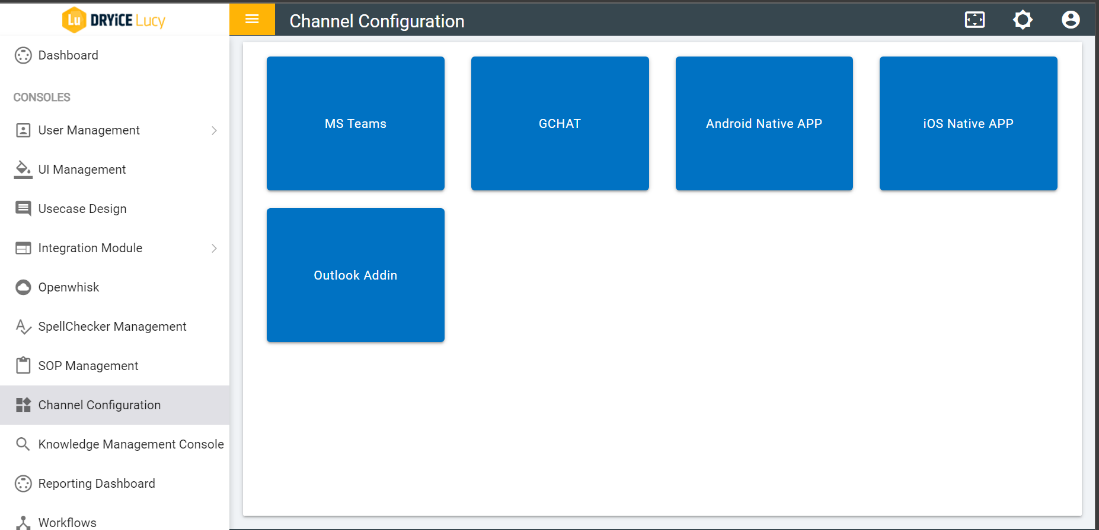Choose the iOS Native APP tile
1099x530 pixels.
coord(968,123)
